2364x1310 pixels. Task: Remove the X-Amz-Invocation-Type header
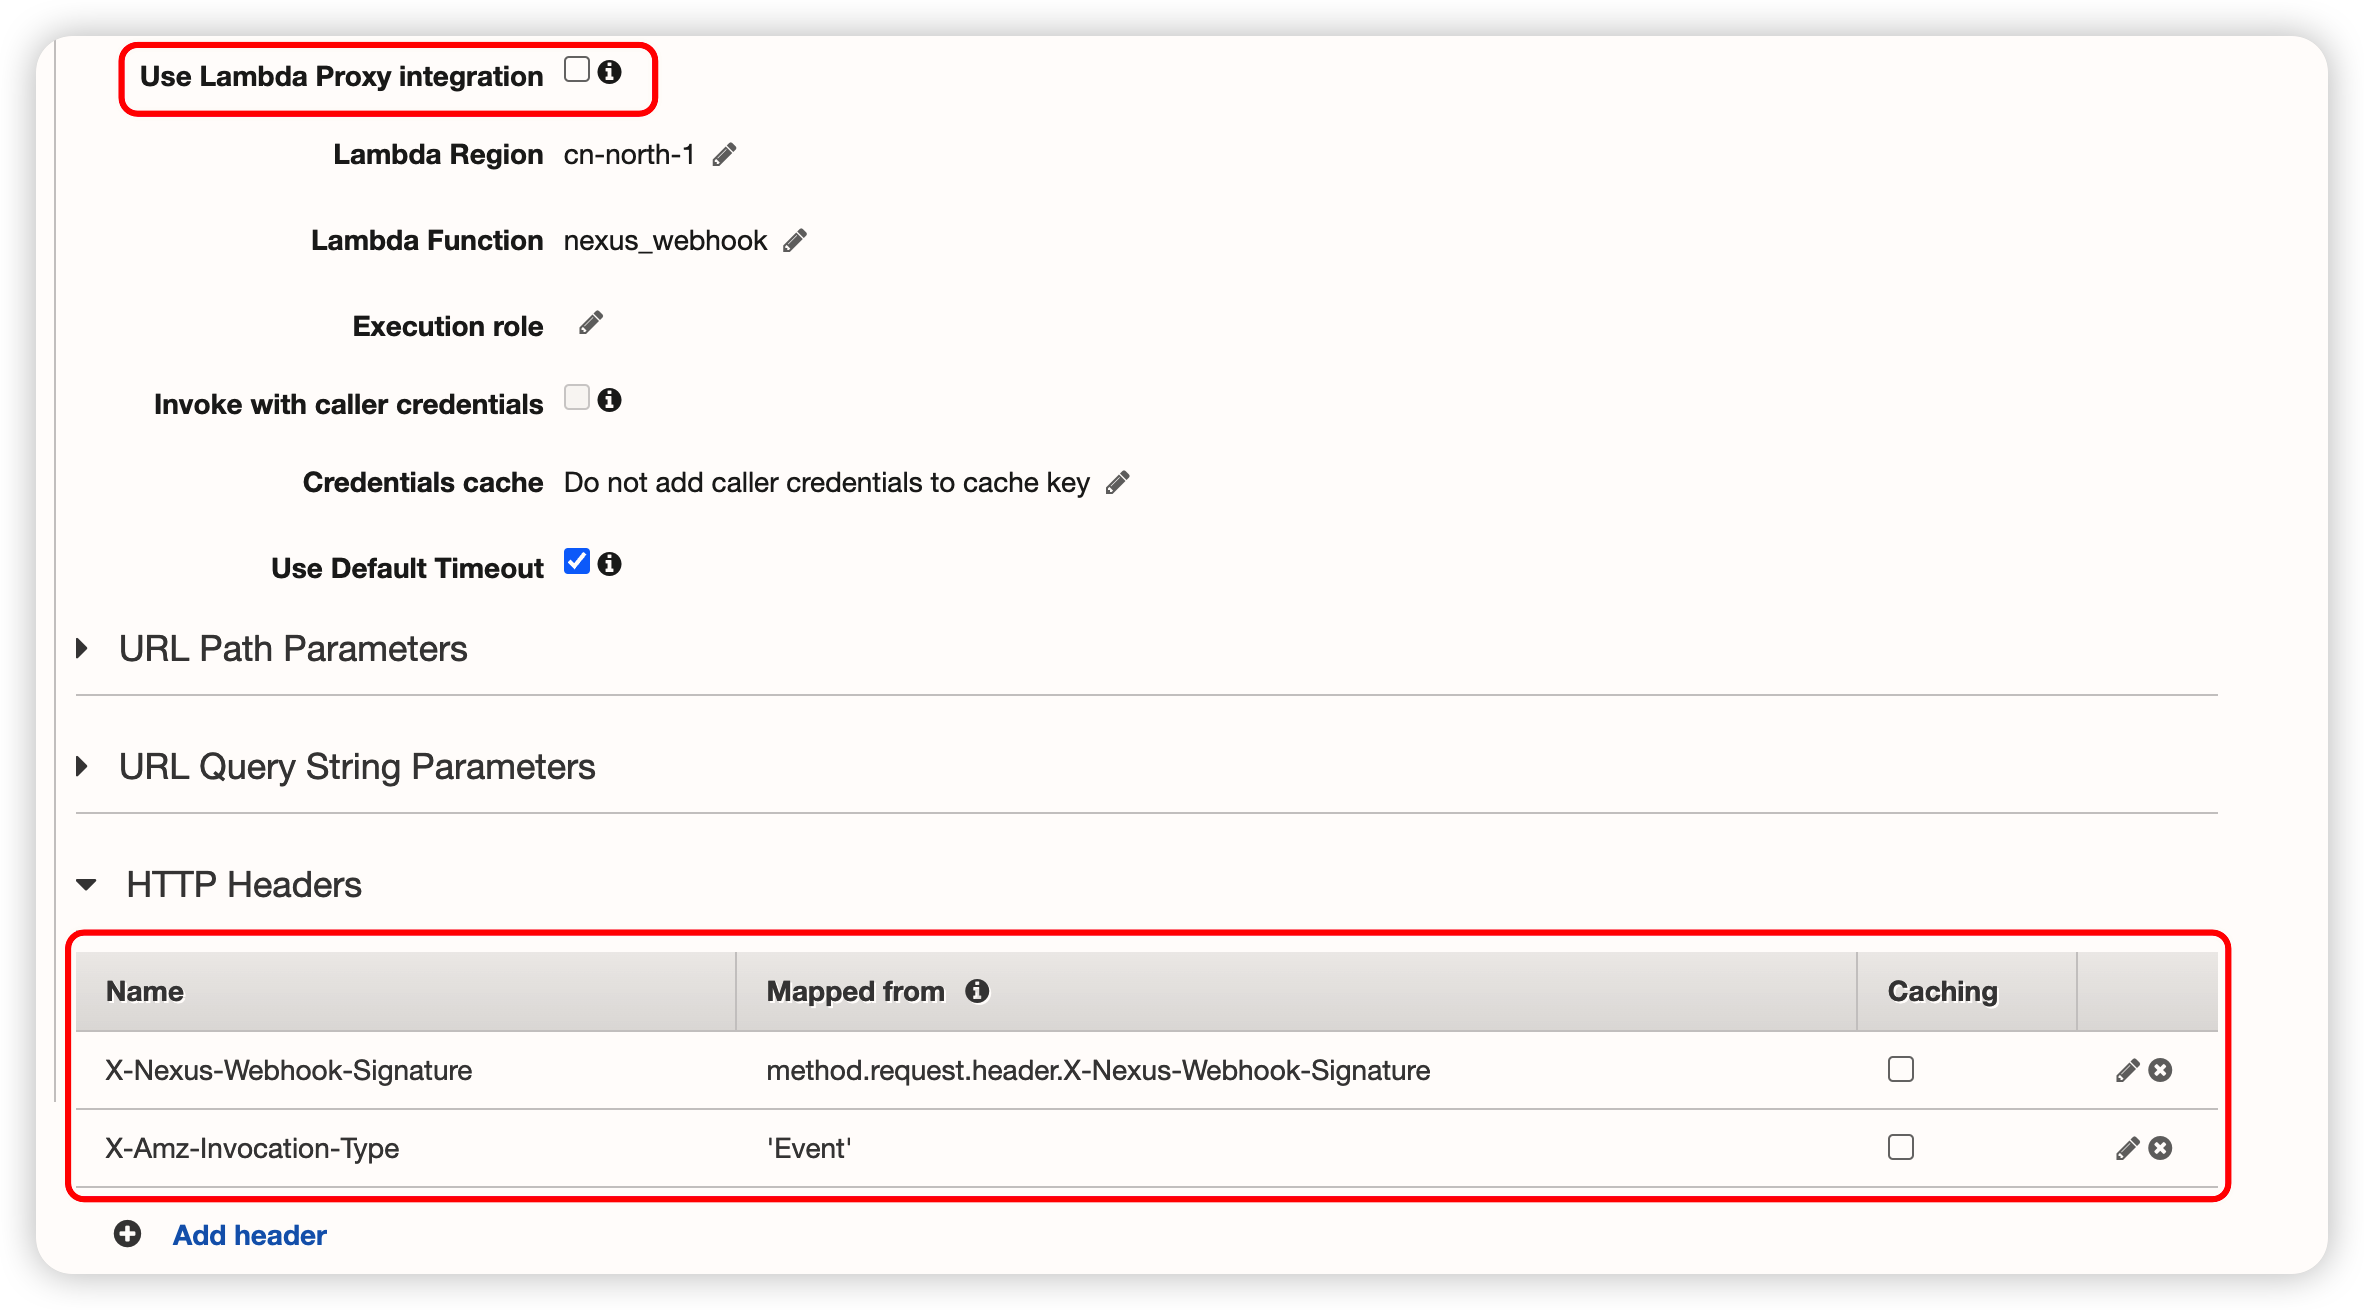(2160, 1149)
